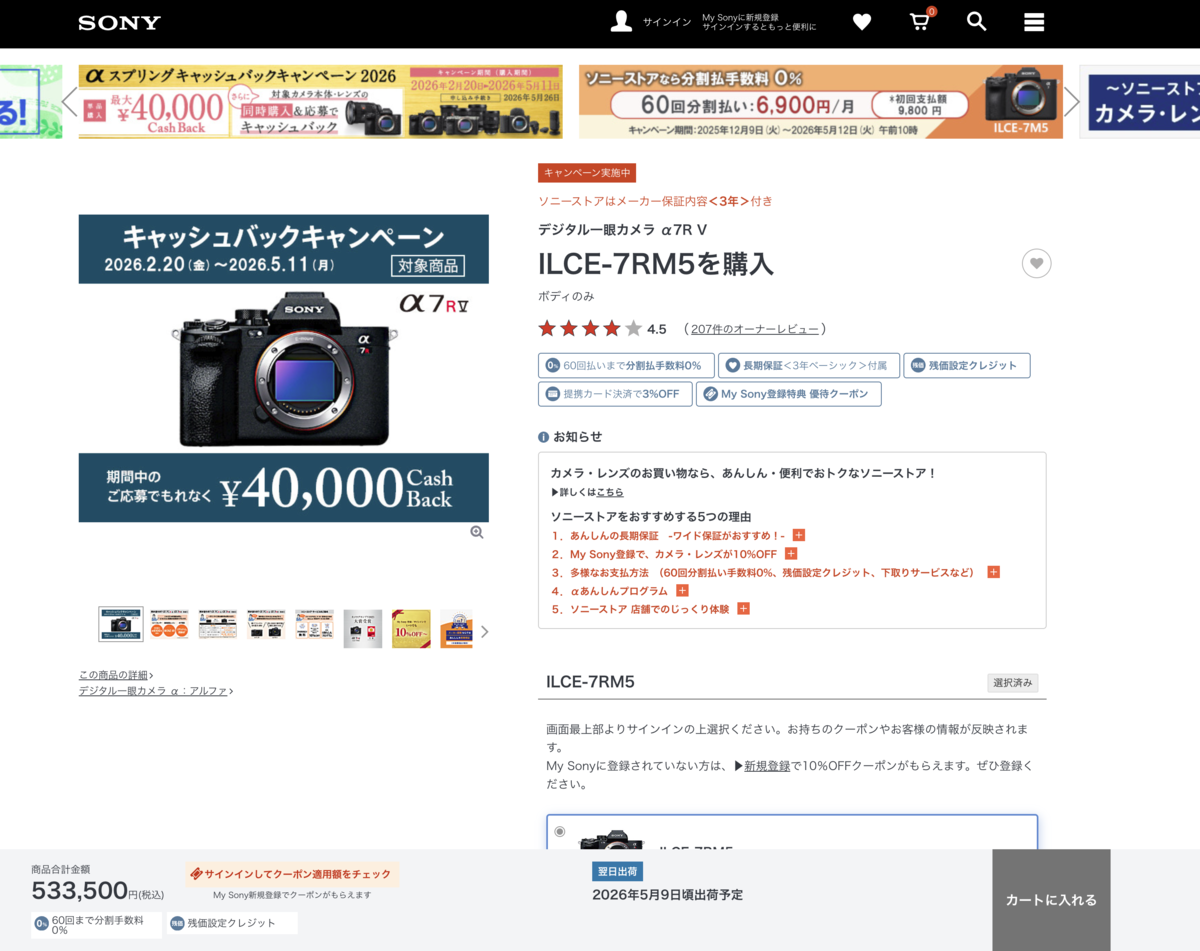Click the main α7R V product image
Screen dimensions: 1200x951
(x=284, y=368)
